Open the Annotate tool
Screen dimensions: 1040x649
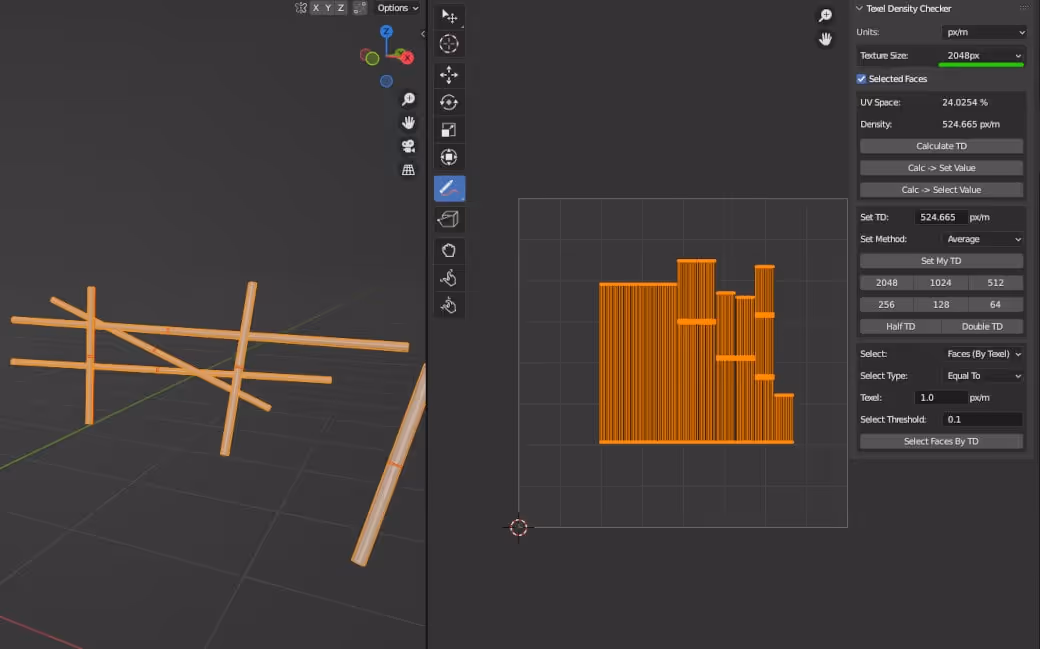(x=449, y=186)
